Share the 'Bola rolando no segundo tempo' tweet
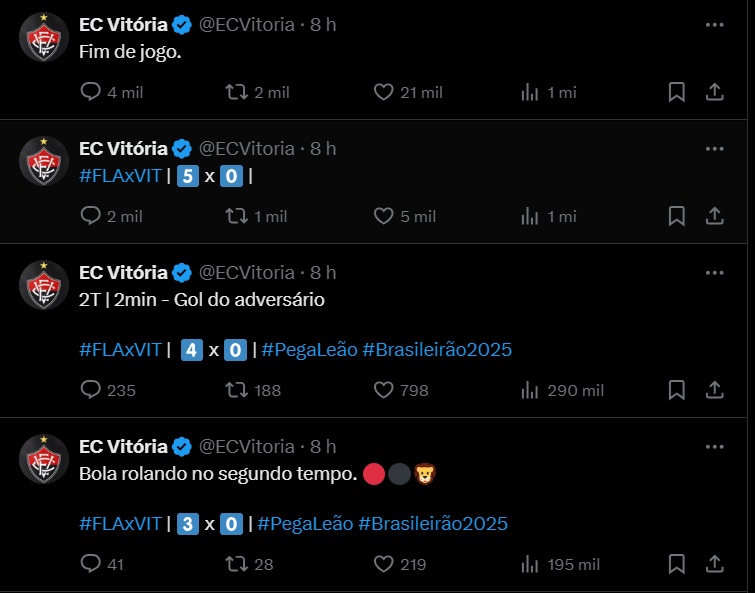Viewport: 755px width, 593px height. click(x=715, y=564)
